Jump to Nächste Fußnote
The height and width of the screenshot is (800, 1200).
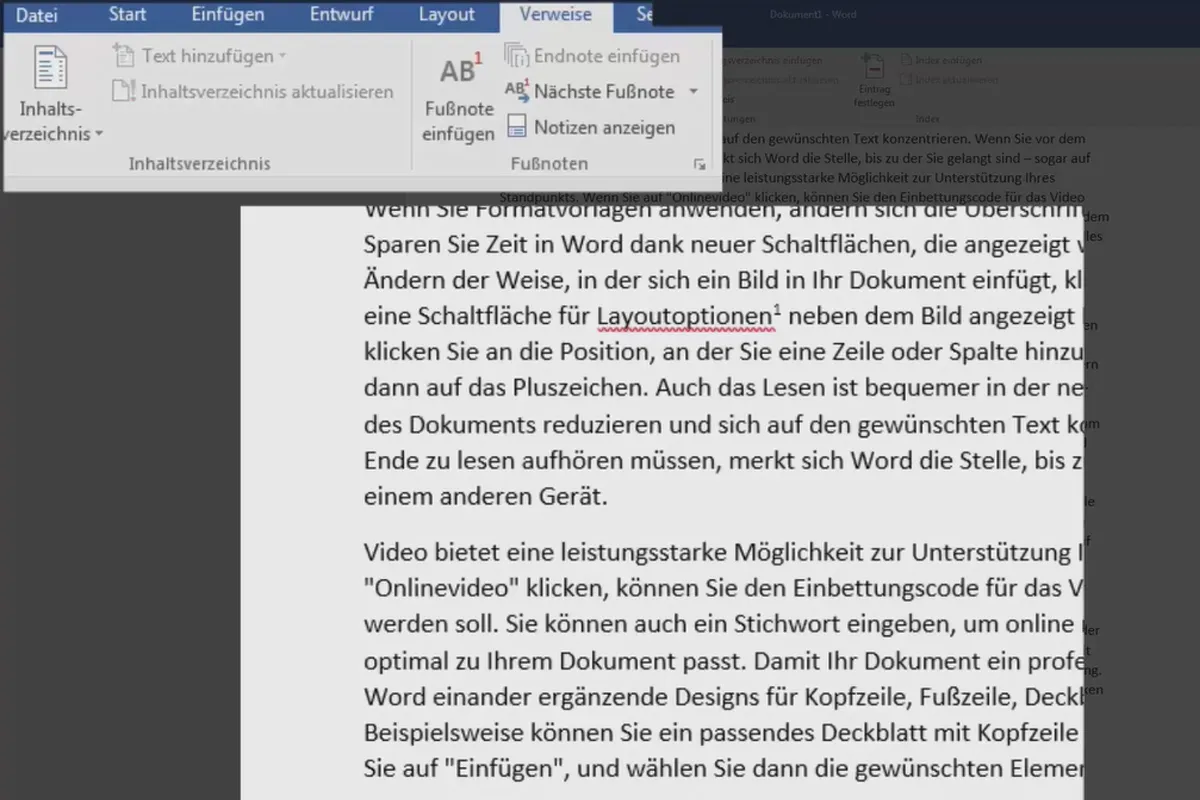coord(590,92)
